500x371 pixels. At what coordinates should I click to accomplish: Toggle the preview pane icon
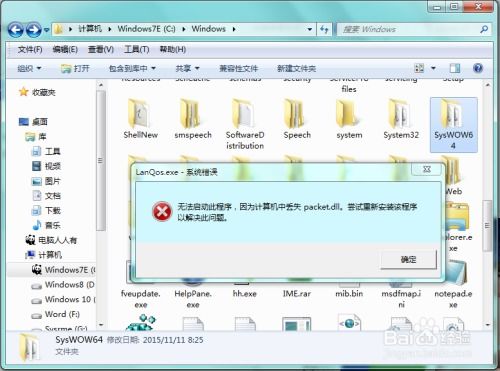click(x=455, y=68)
